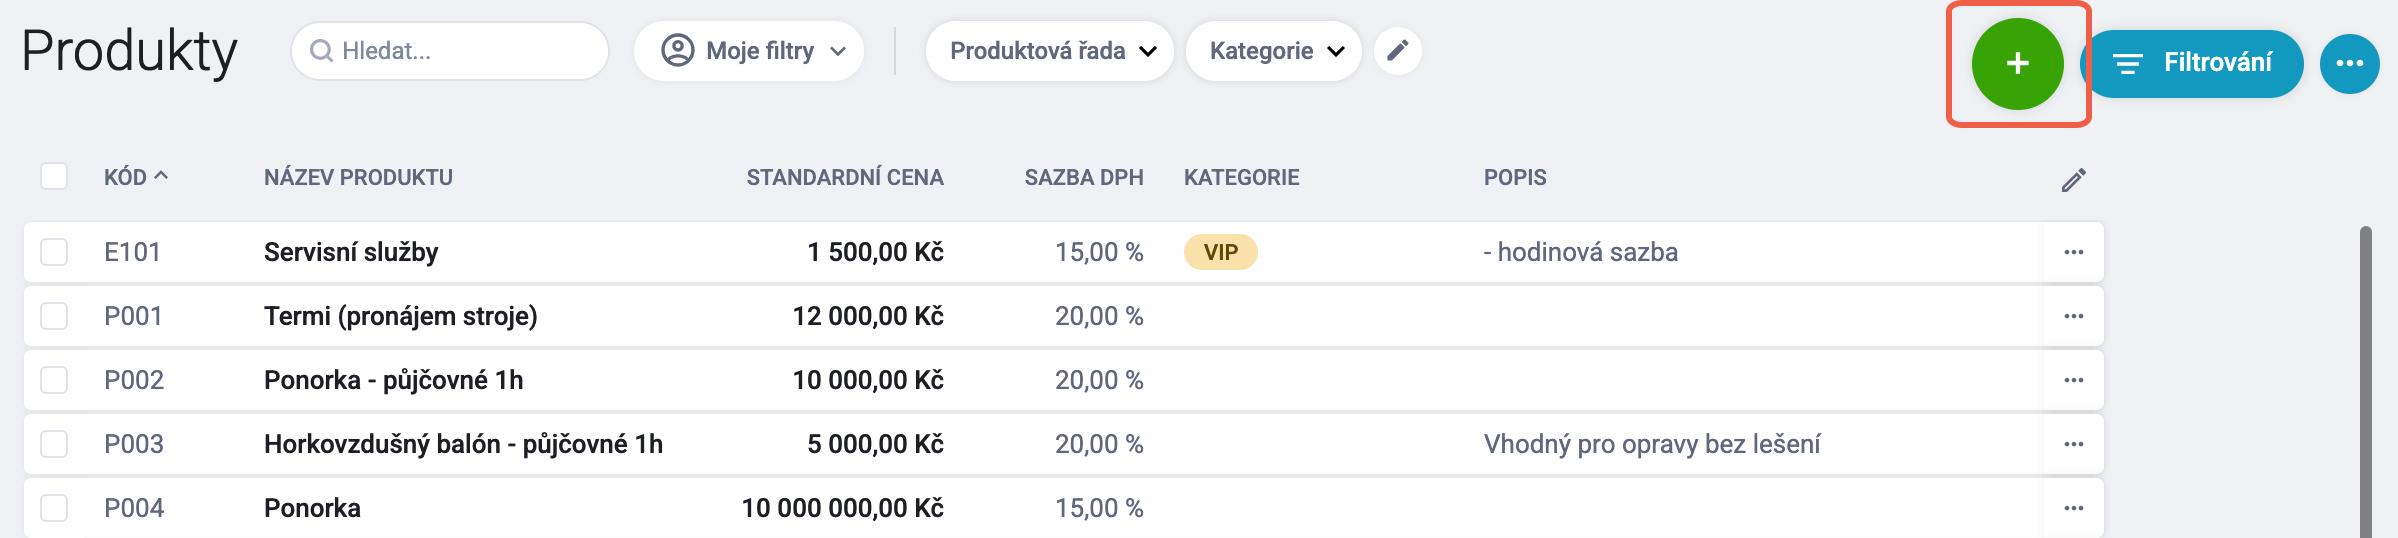Click the pencil icon next to Kategorie filter
The height and width of the screenshot is (538, 2398).
pyautogui.click(x=1397, y=51)
